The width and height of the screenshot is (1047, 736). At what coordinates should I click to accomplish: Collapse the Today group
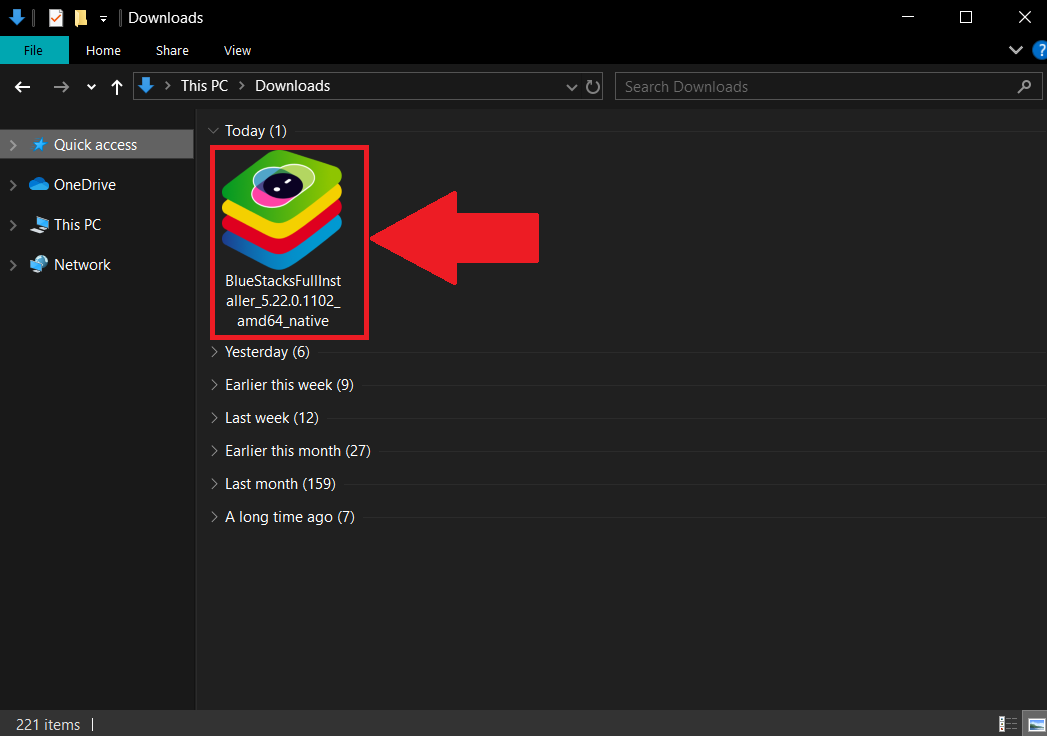213,130
